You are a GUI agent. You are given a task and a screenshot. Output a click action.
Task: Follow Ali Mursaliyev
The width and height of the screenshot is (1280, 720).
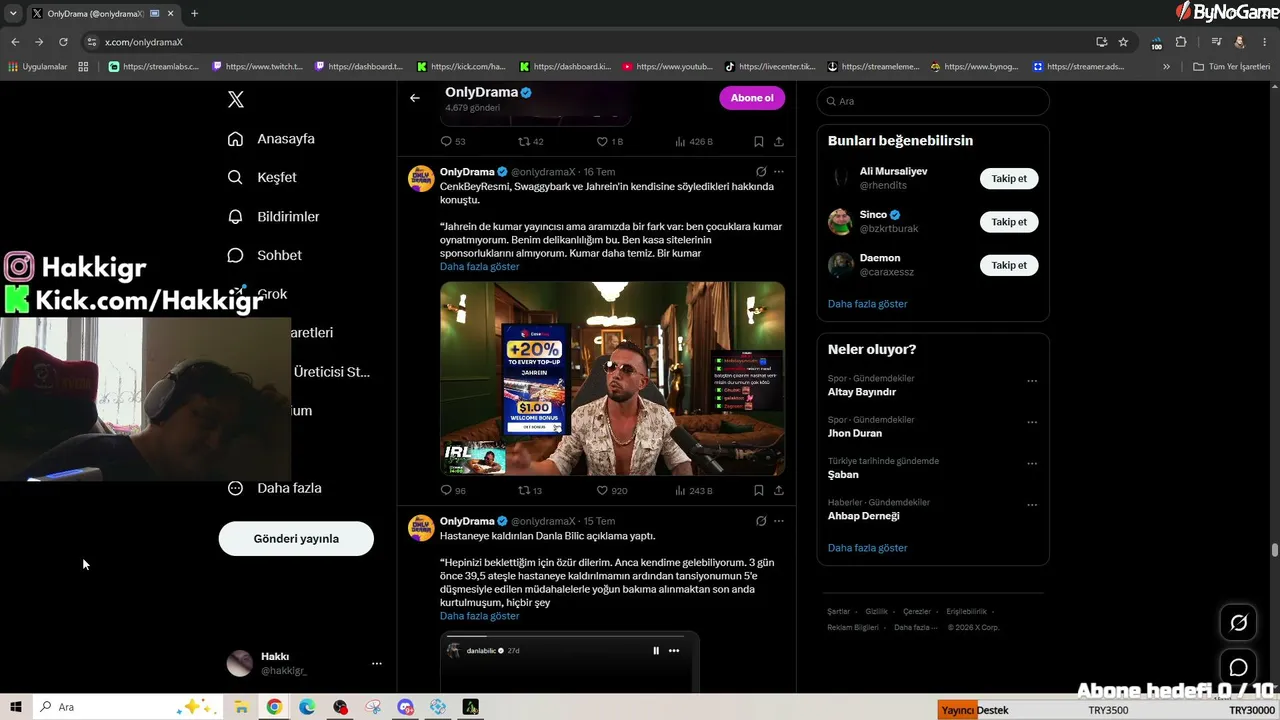pyautogui.click(x=1009, y=179)
